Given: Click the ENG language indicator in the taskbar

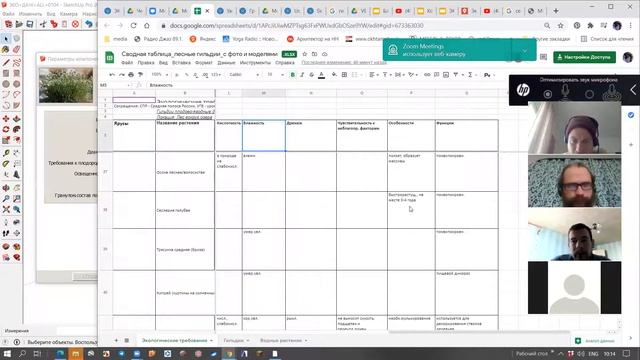Looking at the screenshot, I should click(593, 354).
